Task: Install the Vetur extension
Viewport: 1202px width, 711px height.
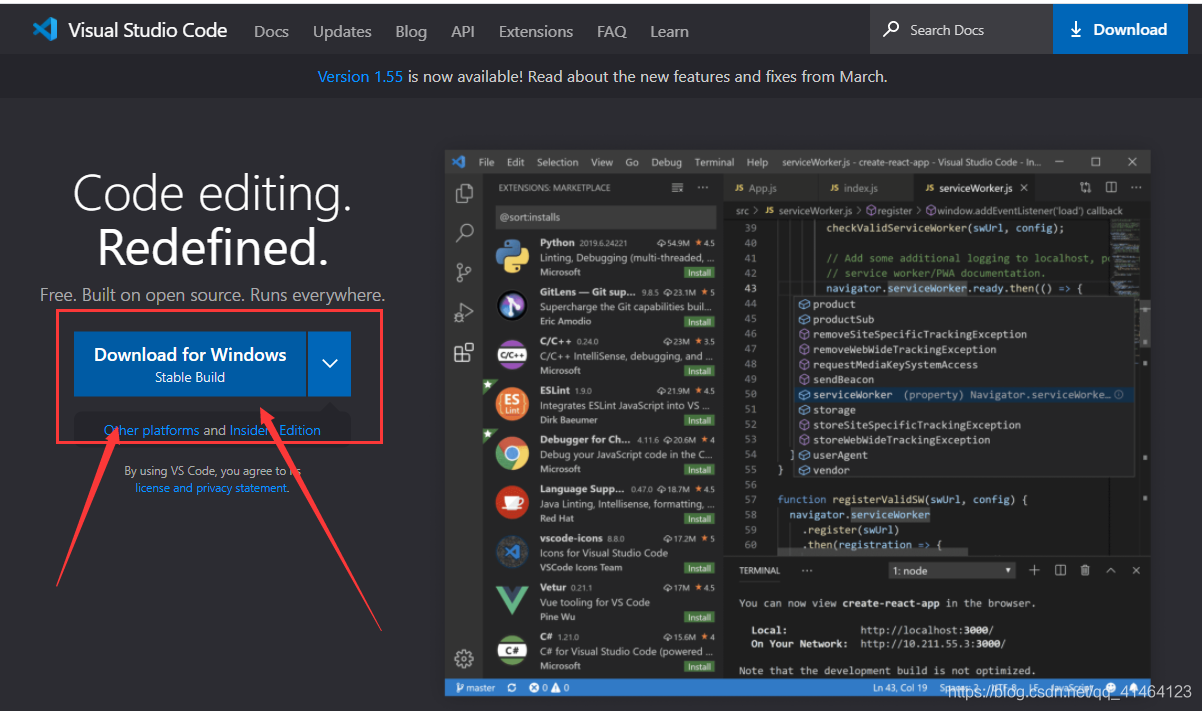Action: (x=699, y=616)
